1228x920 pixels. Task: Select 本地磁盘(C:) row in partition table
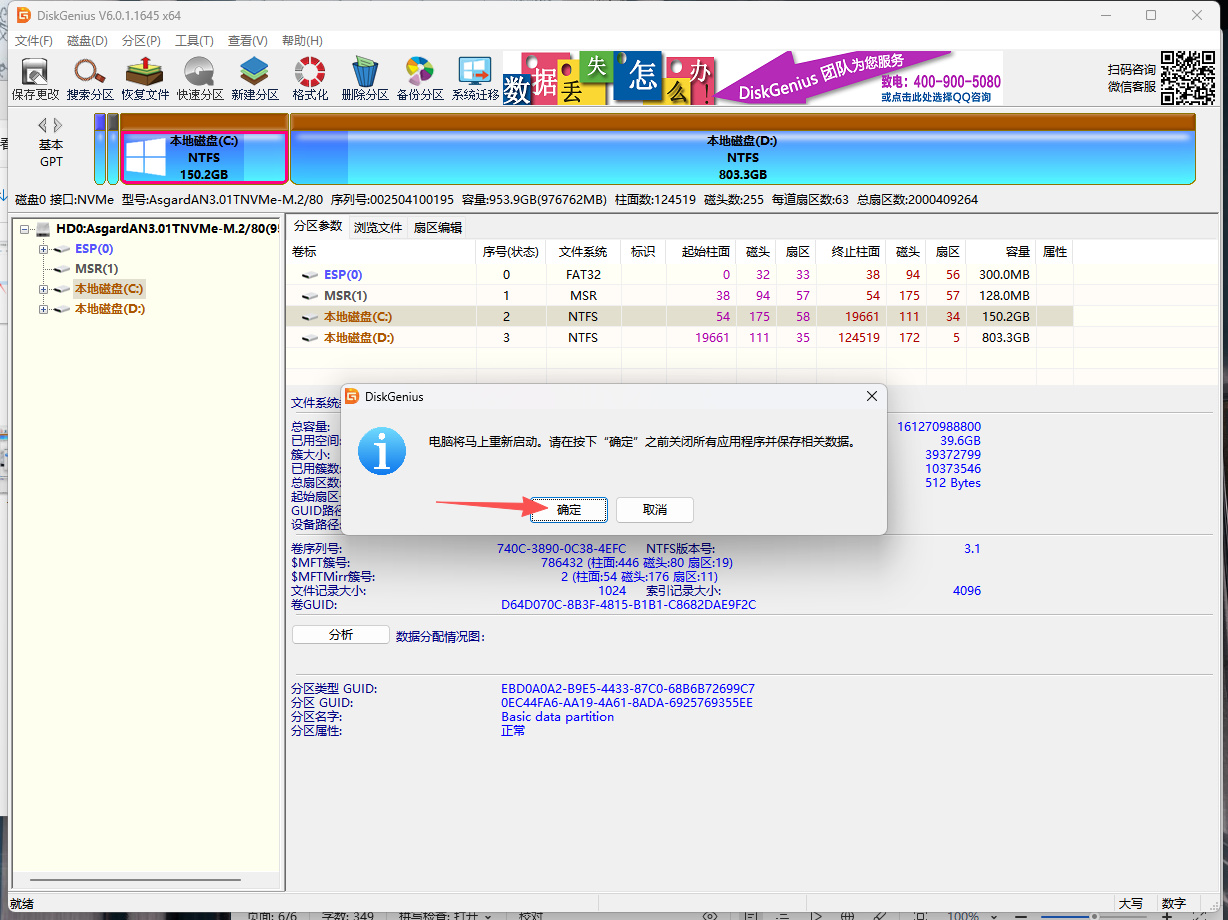pyautogui.click(x=679, y=316)
